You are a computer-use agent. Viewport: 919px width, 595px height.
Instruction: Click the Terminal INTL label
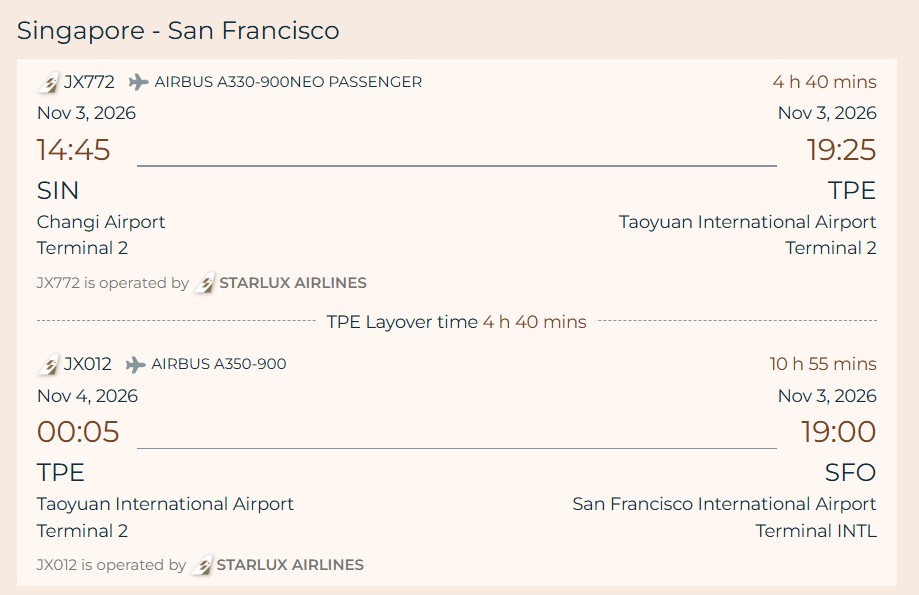pos(815,531)
